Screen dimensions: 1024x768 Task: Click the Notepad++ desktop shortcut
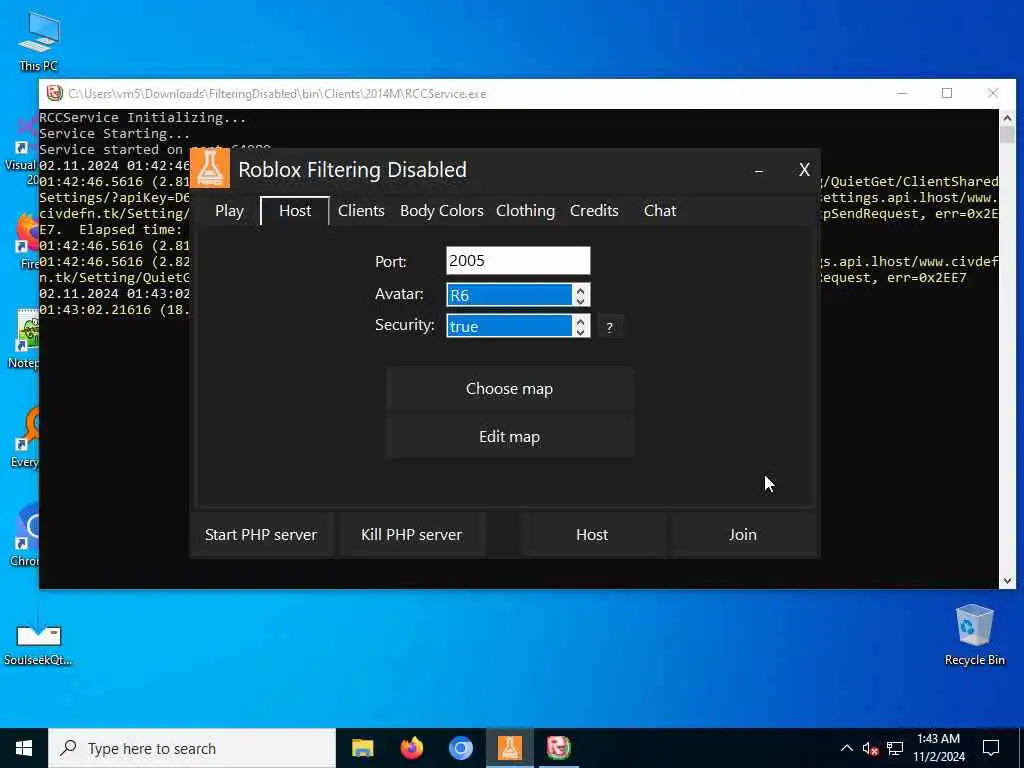coord(25,339)
